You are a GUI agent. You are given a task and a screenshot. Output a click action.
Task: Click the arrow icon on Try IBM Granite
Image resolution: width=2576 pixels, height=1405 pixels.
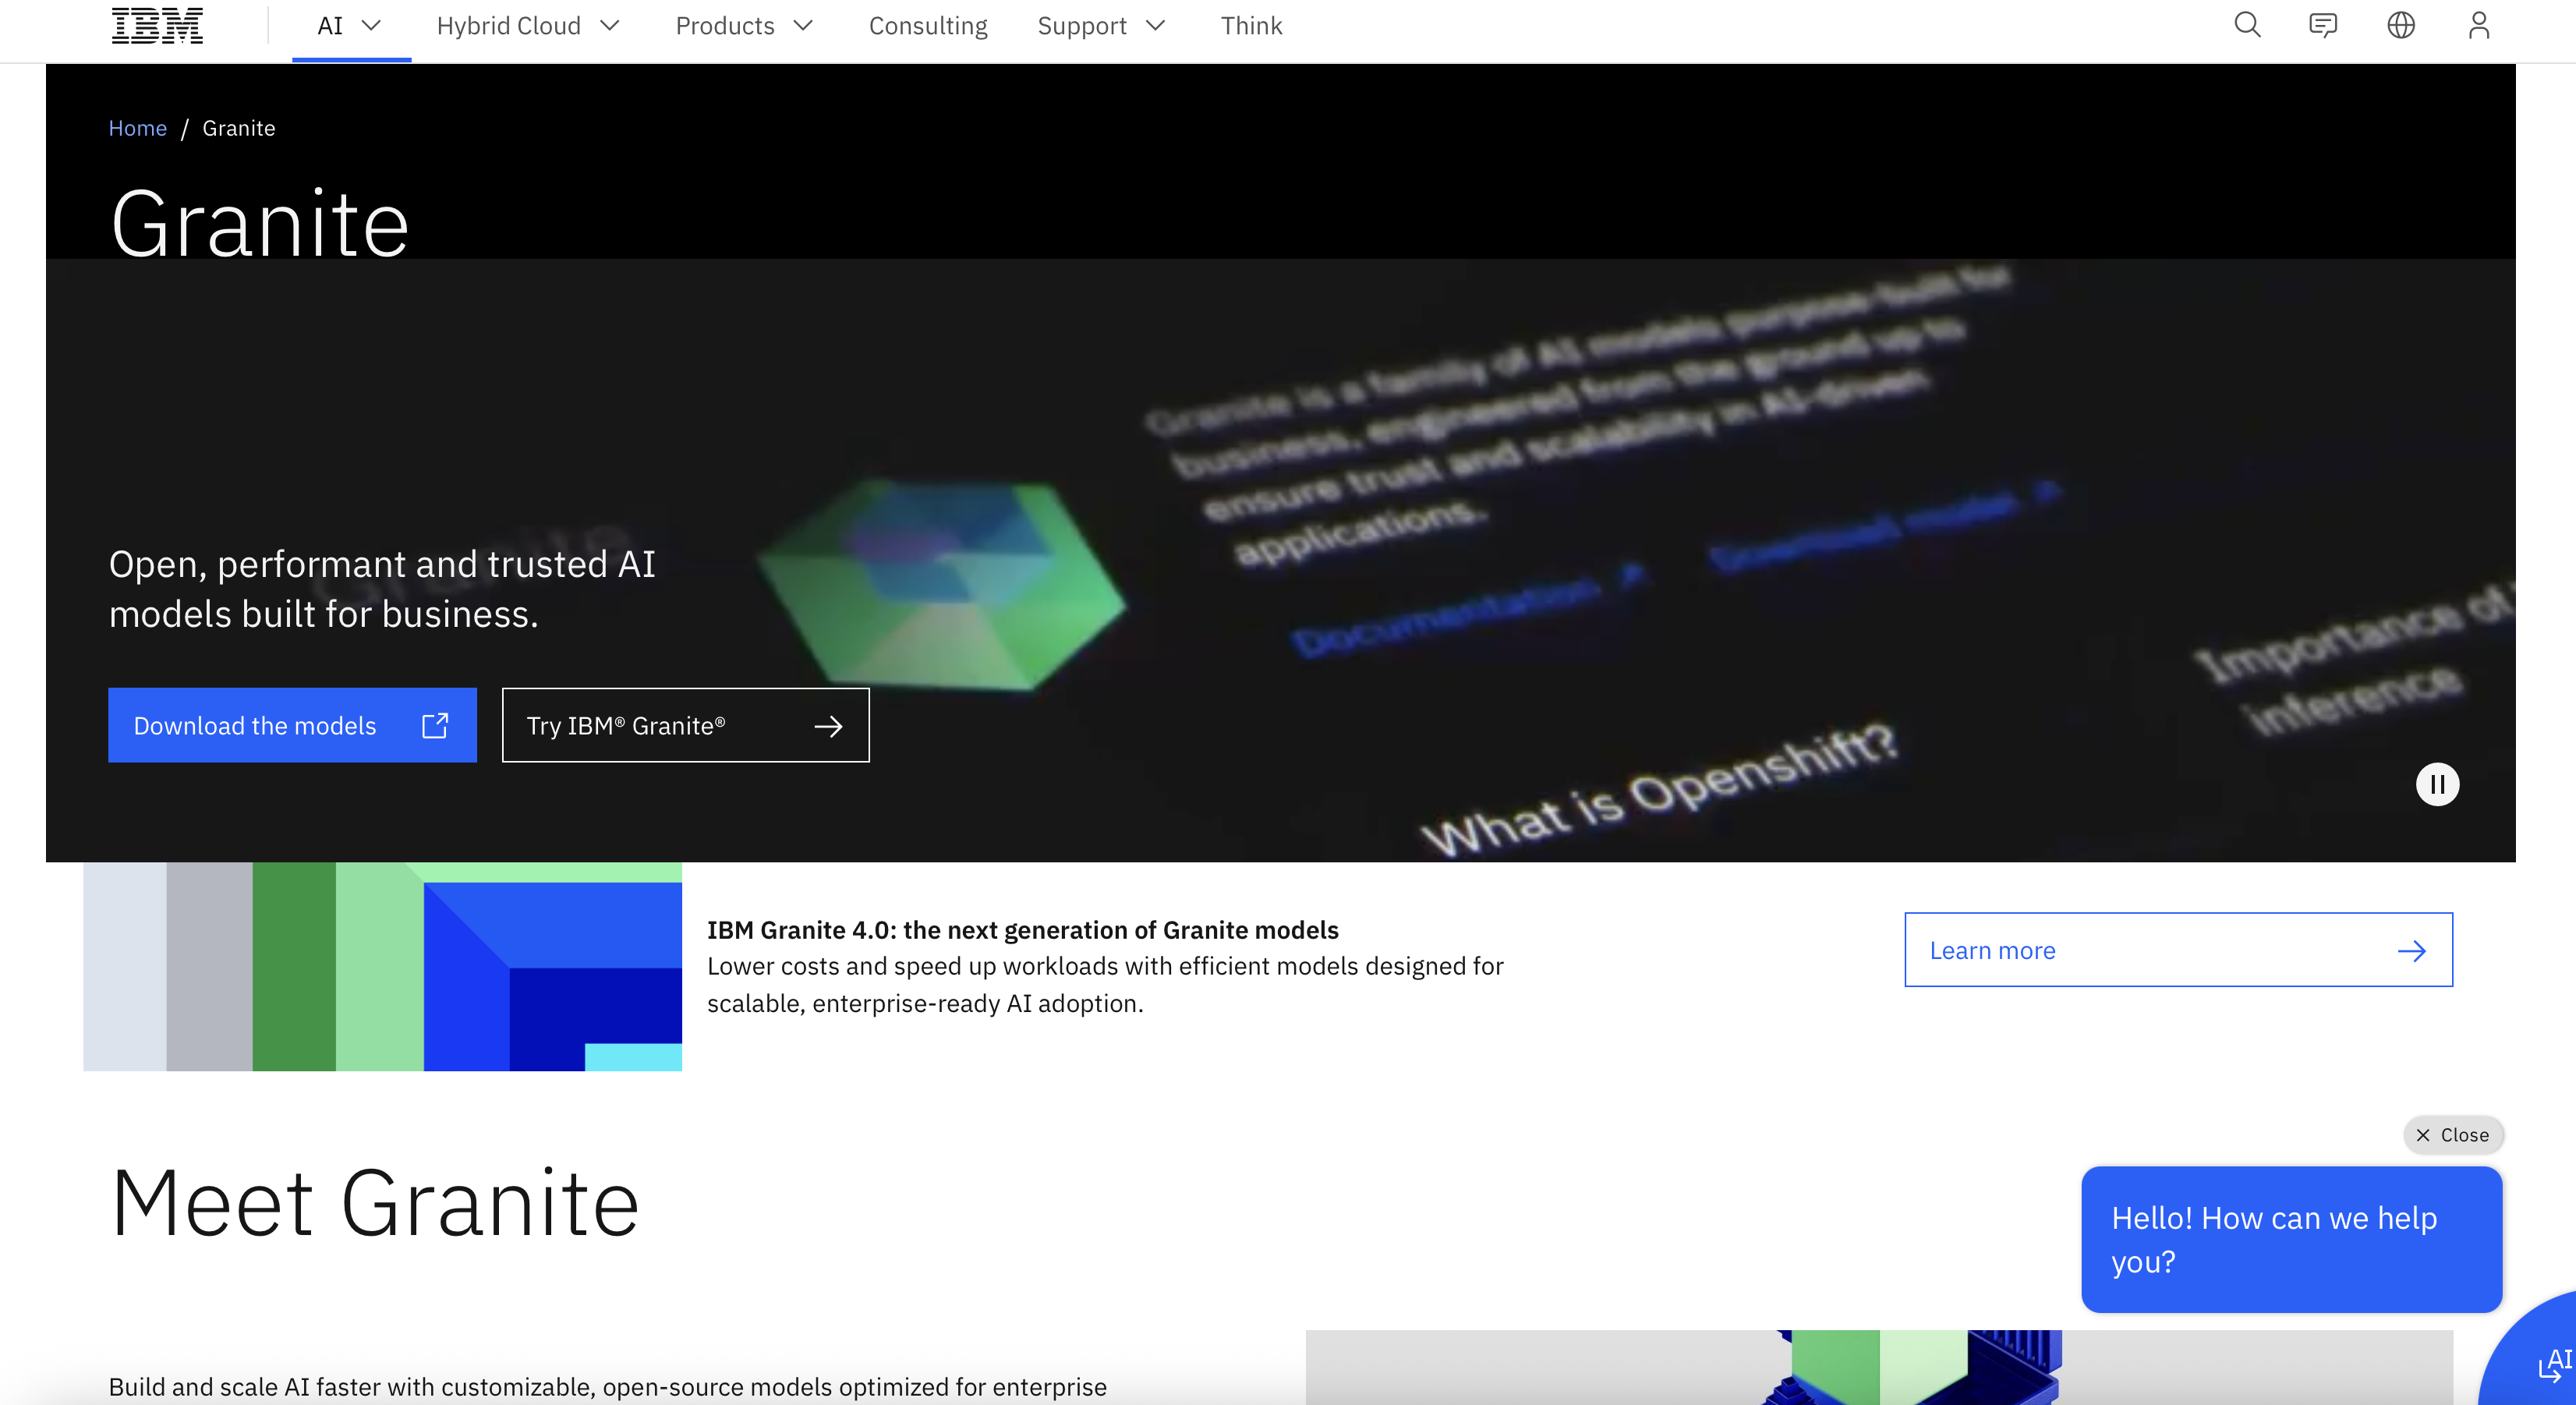830,726
